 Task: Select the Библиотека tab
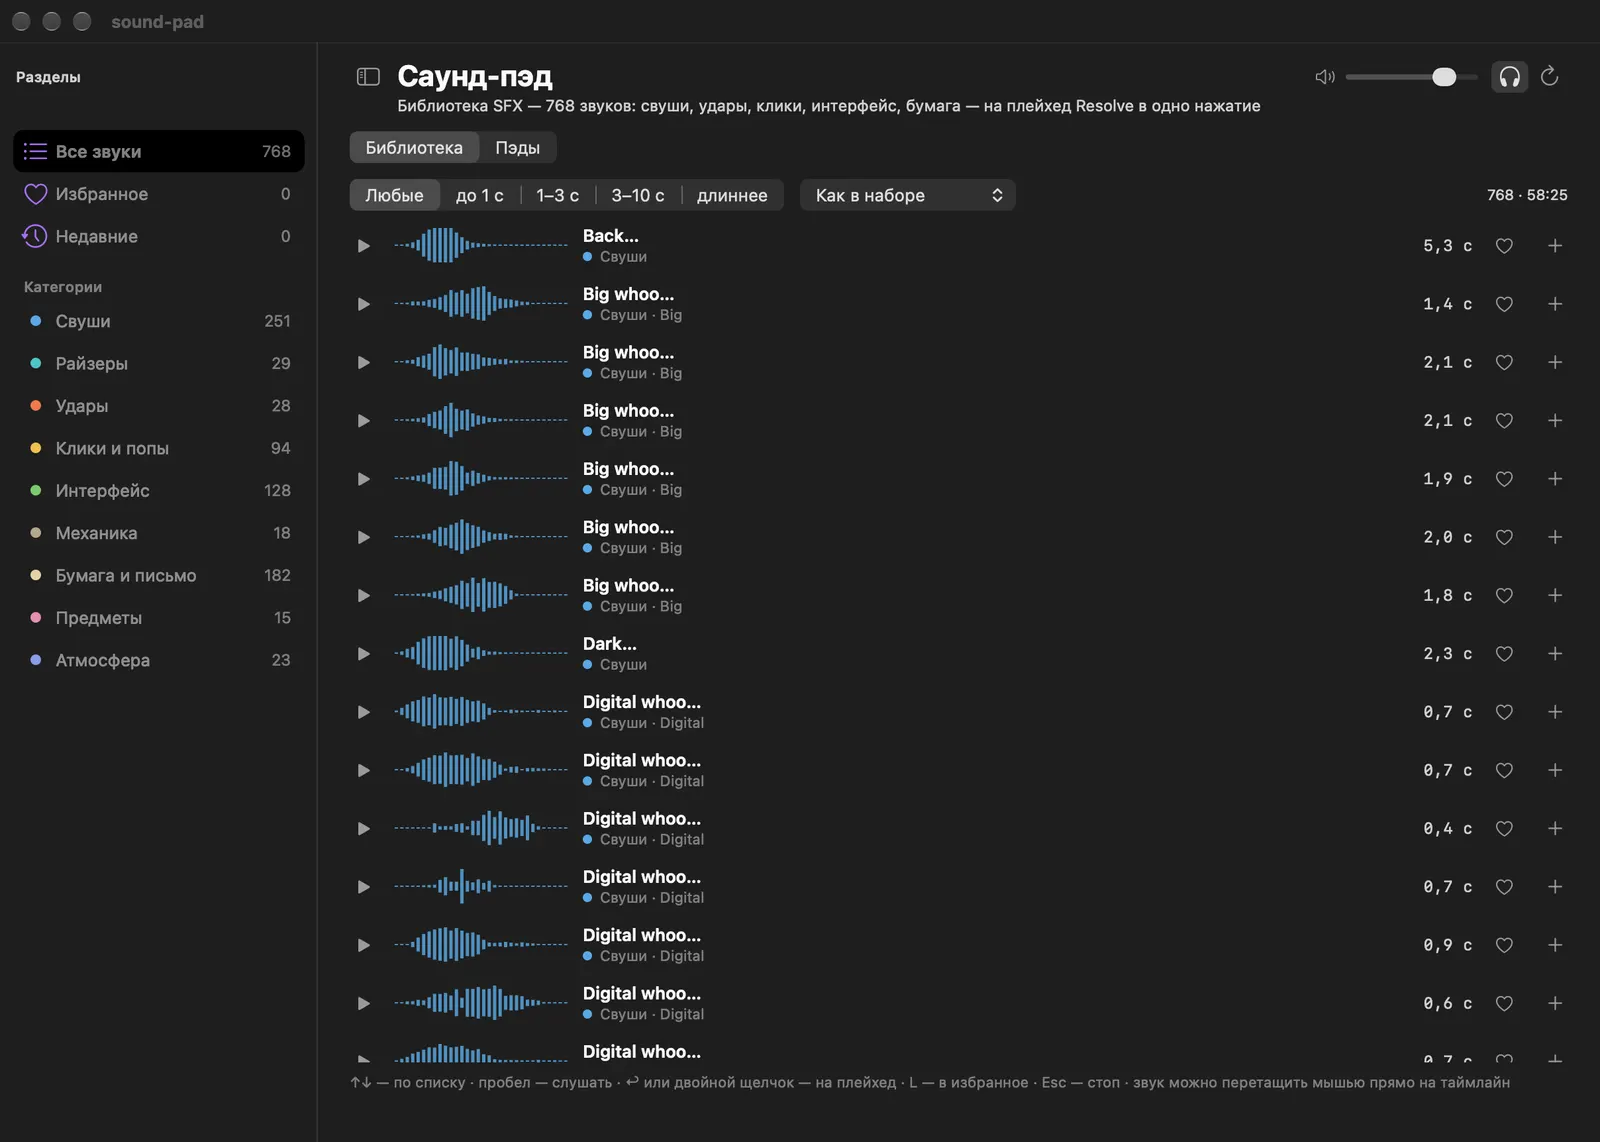[414, 148]
